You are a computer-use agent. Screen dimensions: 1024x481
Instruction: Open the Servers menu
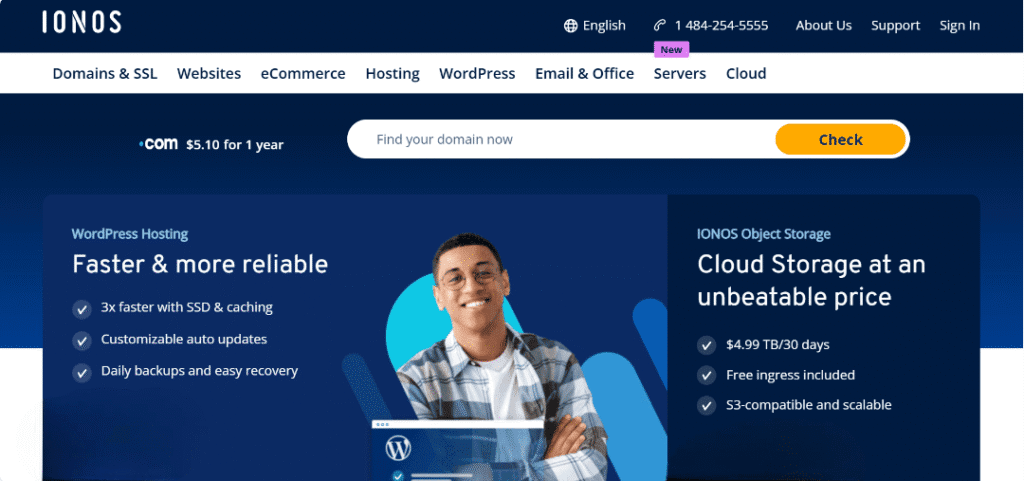pyautogui.click(x=680, y=74)
